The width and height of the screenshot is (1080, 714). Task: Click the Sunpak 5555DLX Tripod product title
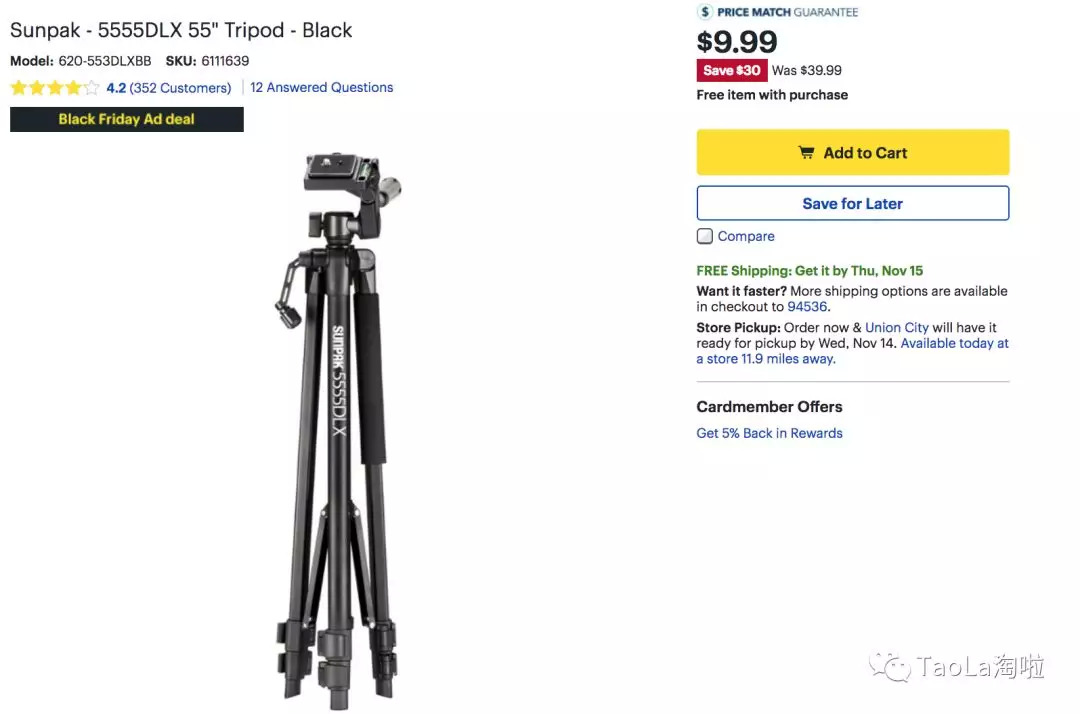pyautogui.click(x=181, y=30)
